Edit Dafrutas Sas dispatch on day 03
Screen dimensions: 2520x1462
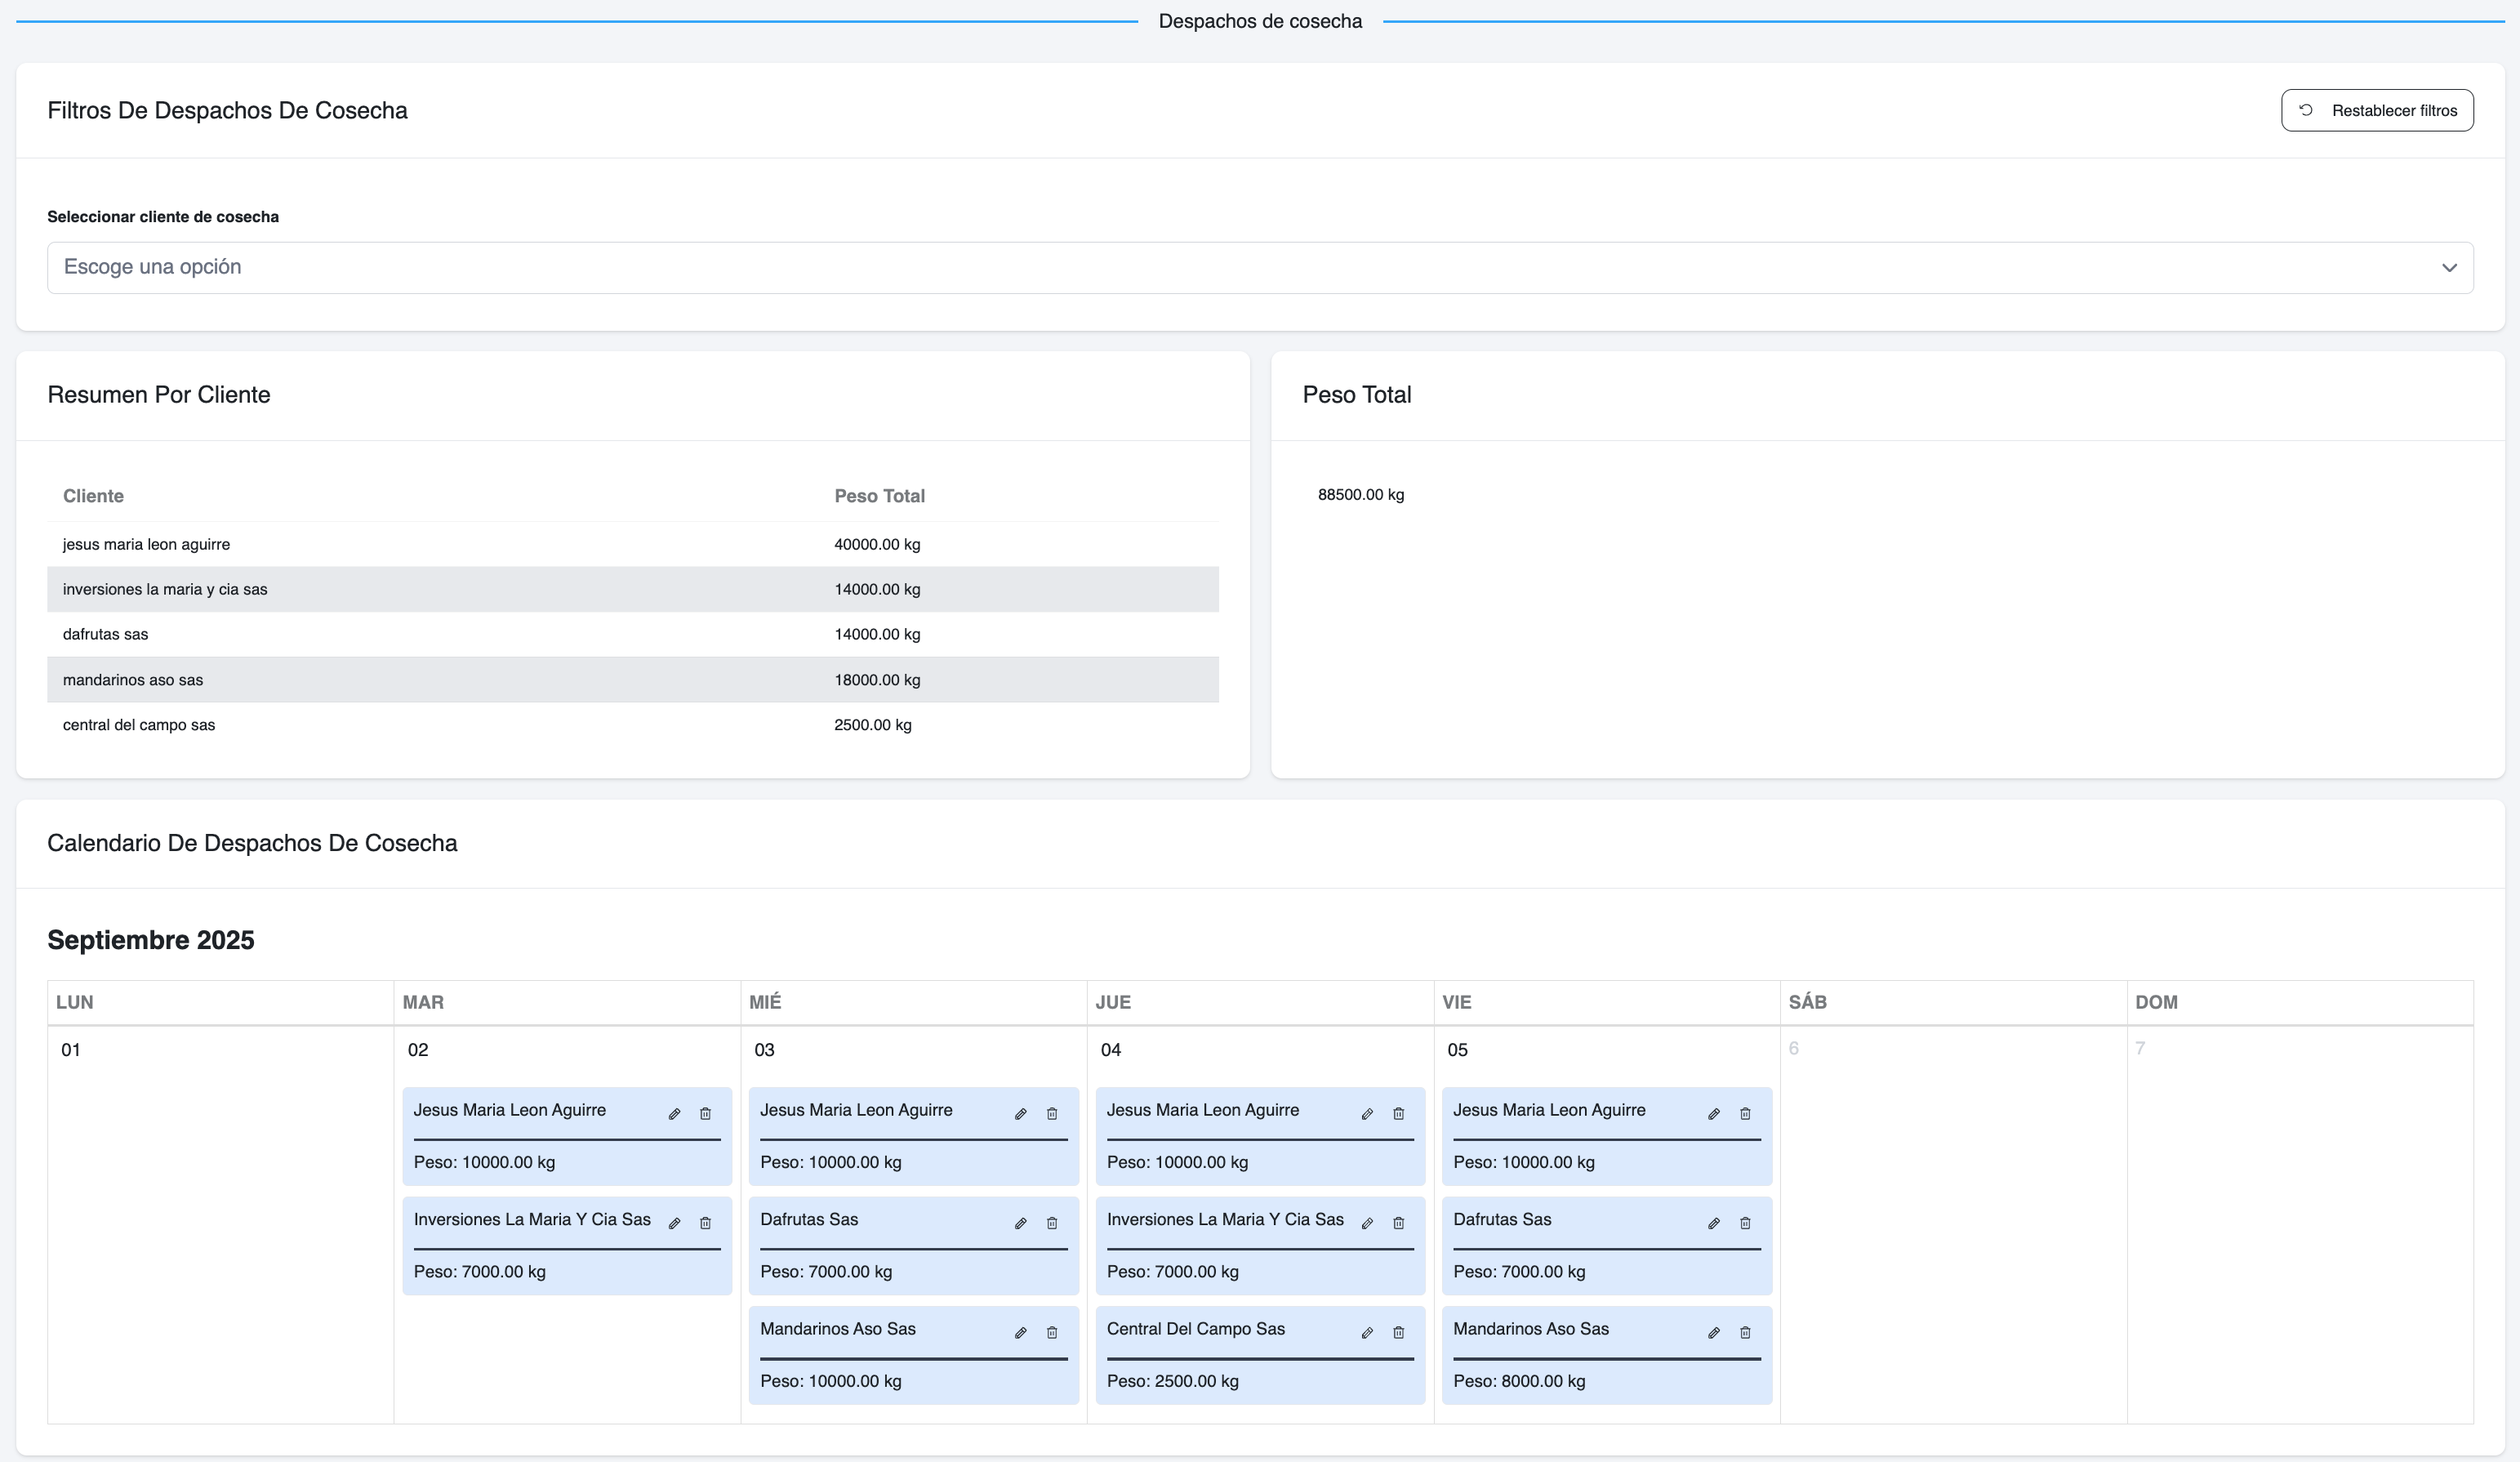coord(1020,1223)
